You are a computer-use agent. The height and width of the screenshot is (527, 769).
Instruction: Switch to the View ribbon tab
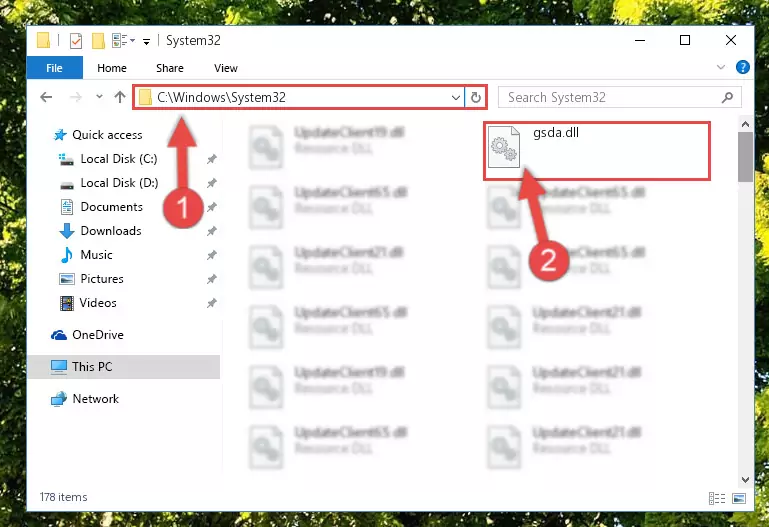[x=226, y=68]
